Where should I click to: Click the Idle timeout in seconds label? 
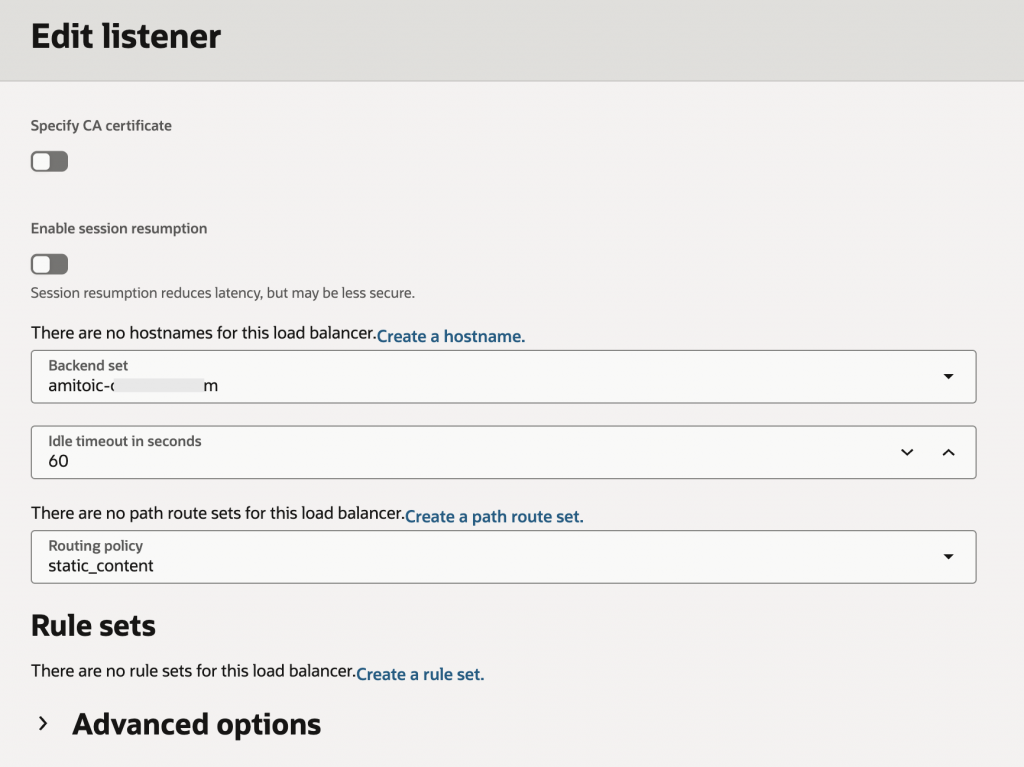pos(125,441)
